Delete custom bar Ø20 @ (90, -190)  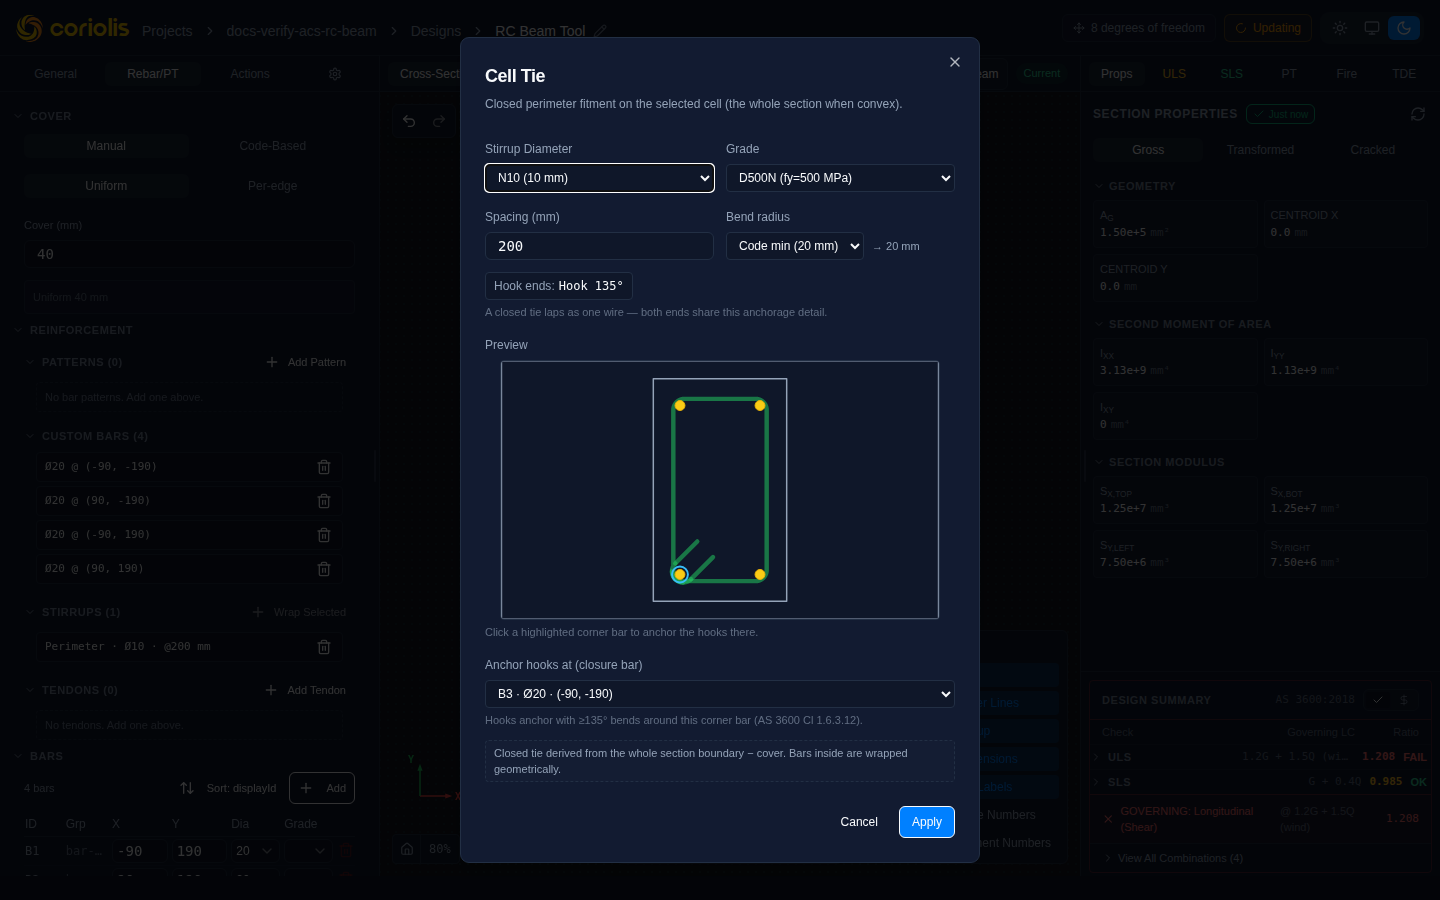[324, 501]
